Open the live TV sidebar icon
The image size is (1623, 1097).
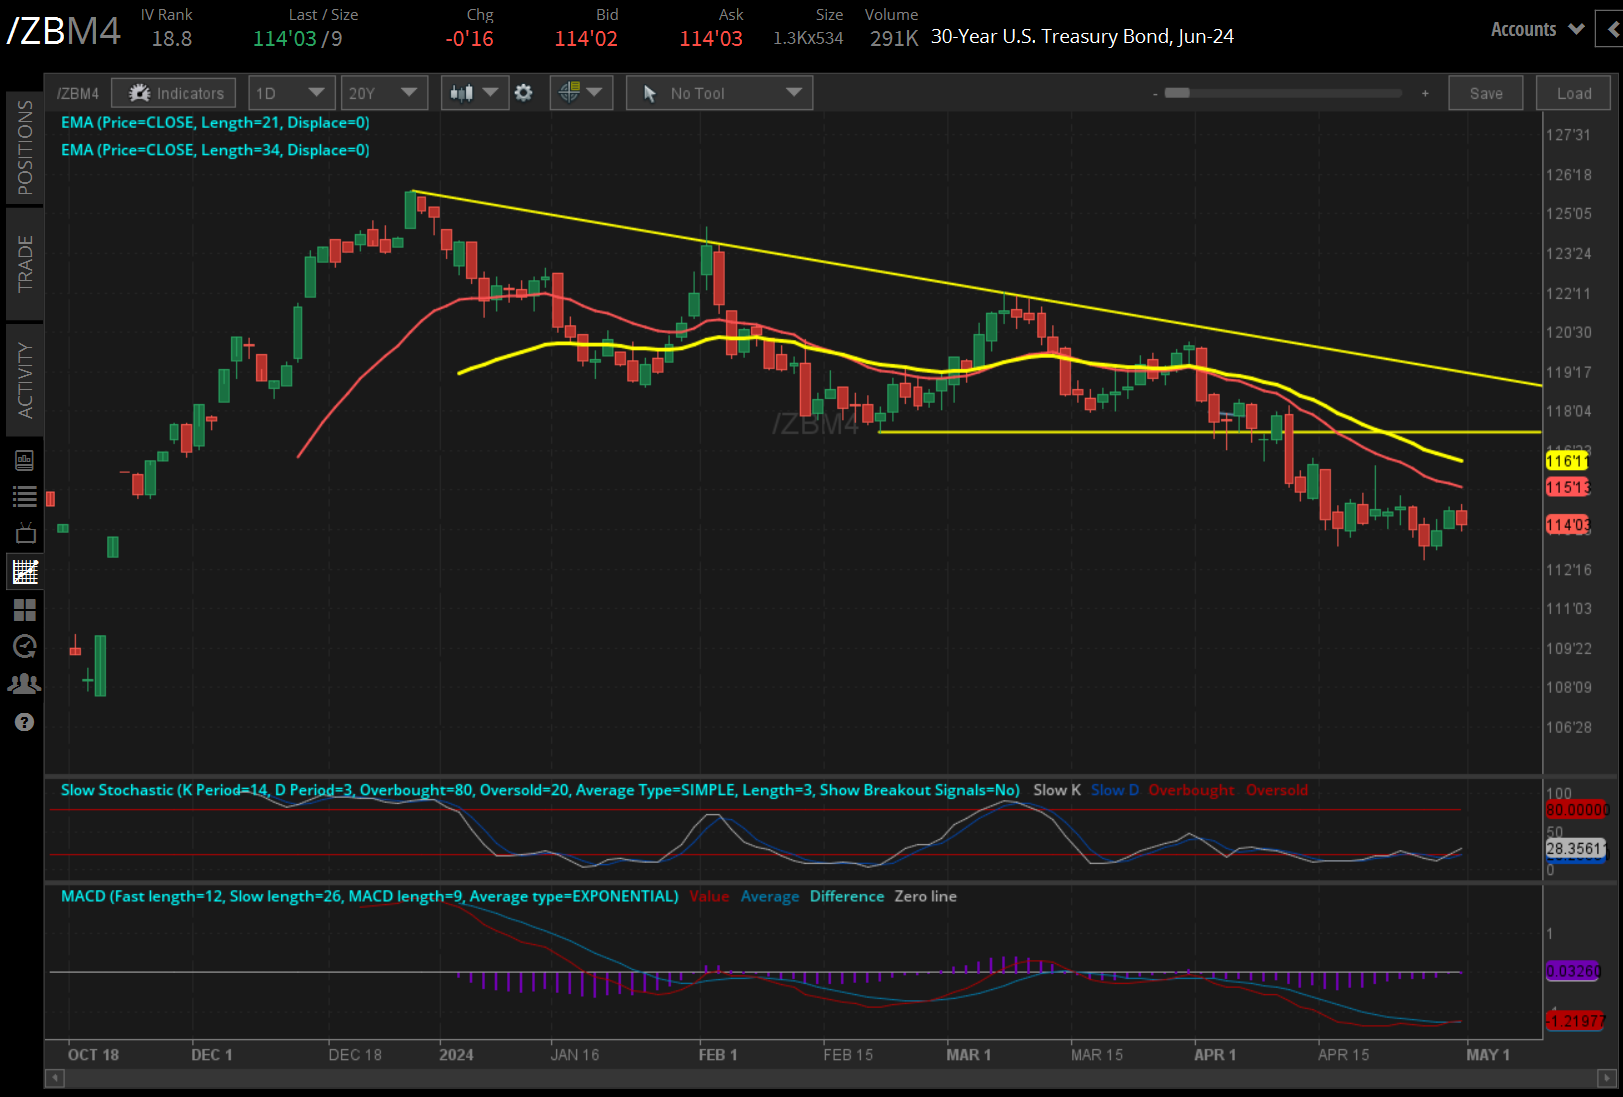[x=24, y=533]
